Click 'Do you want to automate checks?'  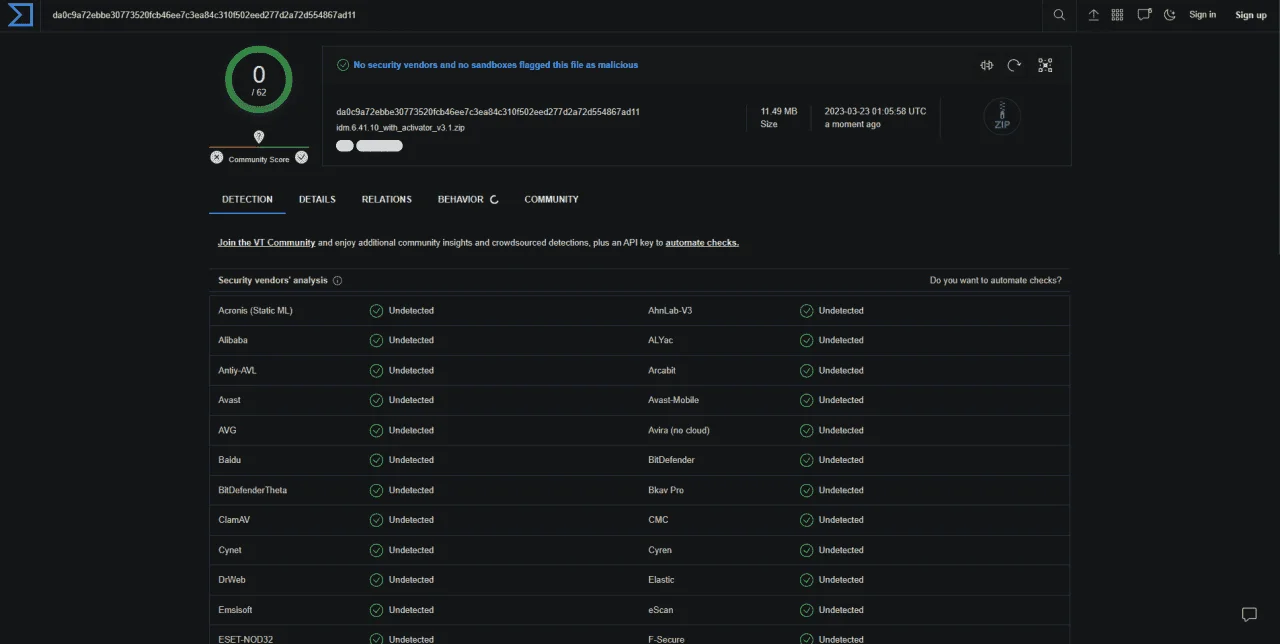tap(995, 281)
